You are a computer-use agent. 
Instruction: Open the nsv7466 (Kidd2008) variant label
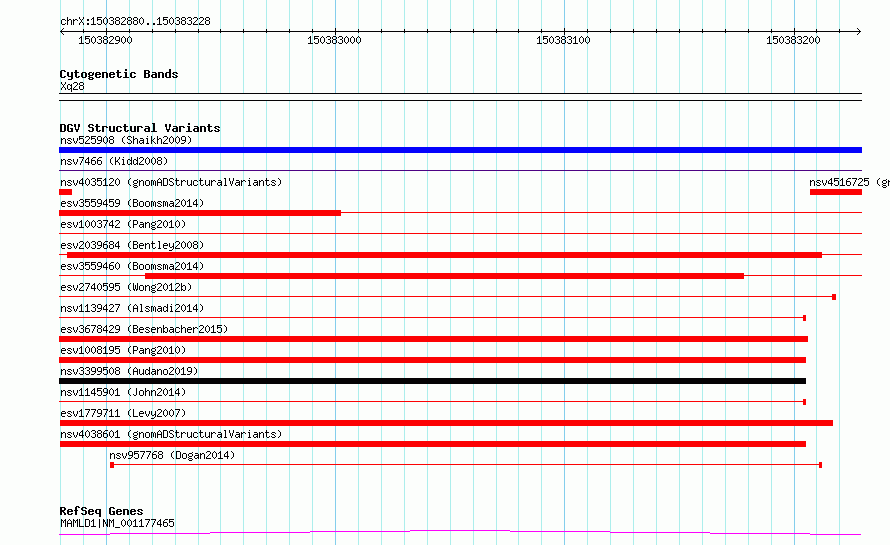pos(114,161)
